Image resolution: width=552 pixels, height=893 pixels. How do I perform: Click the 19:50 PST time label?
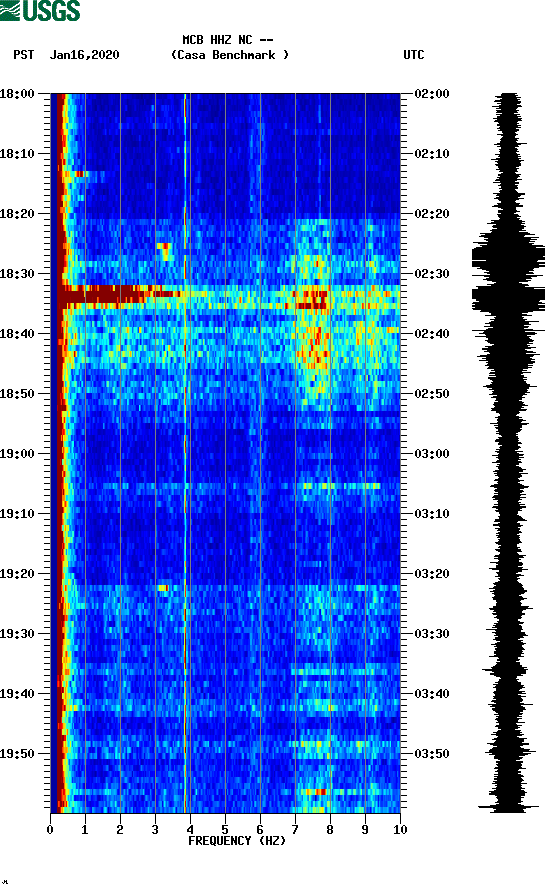click(17, 754)
